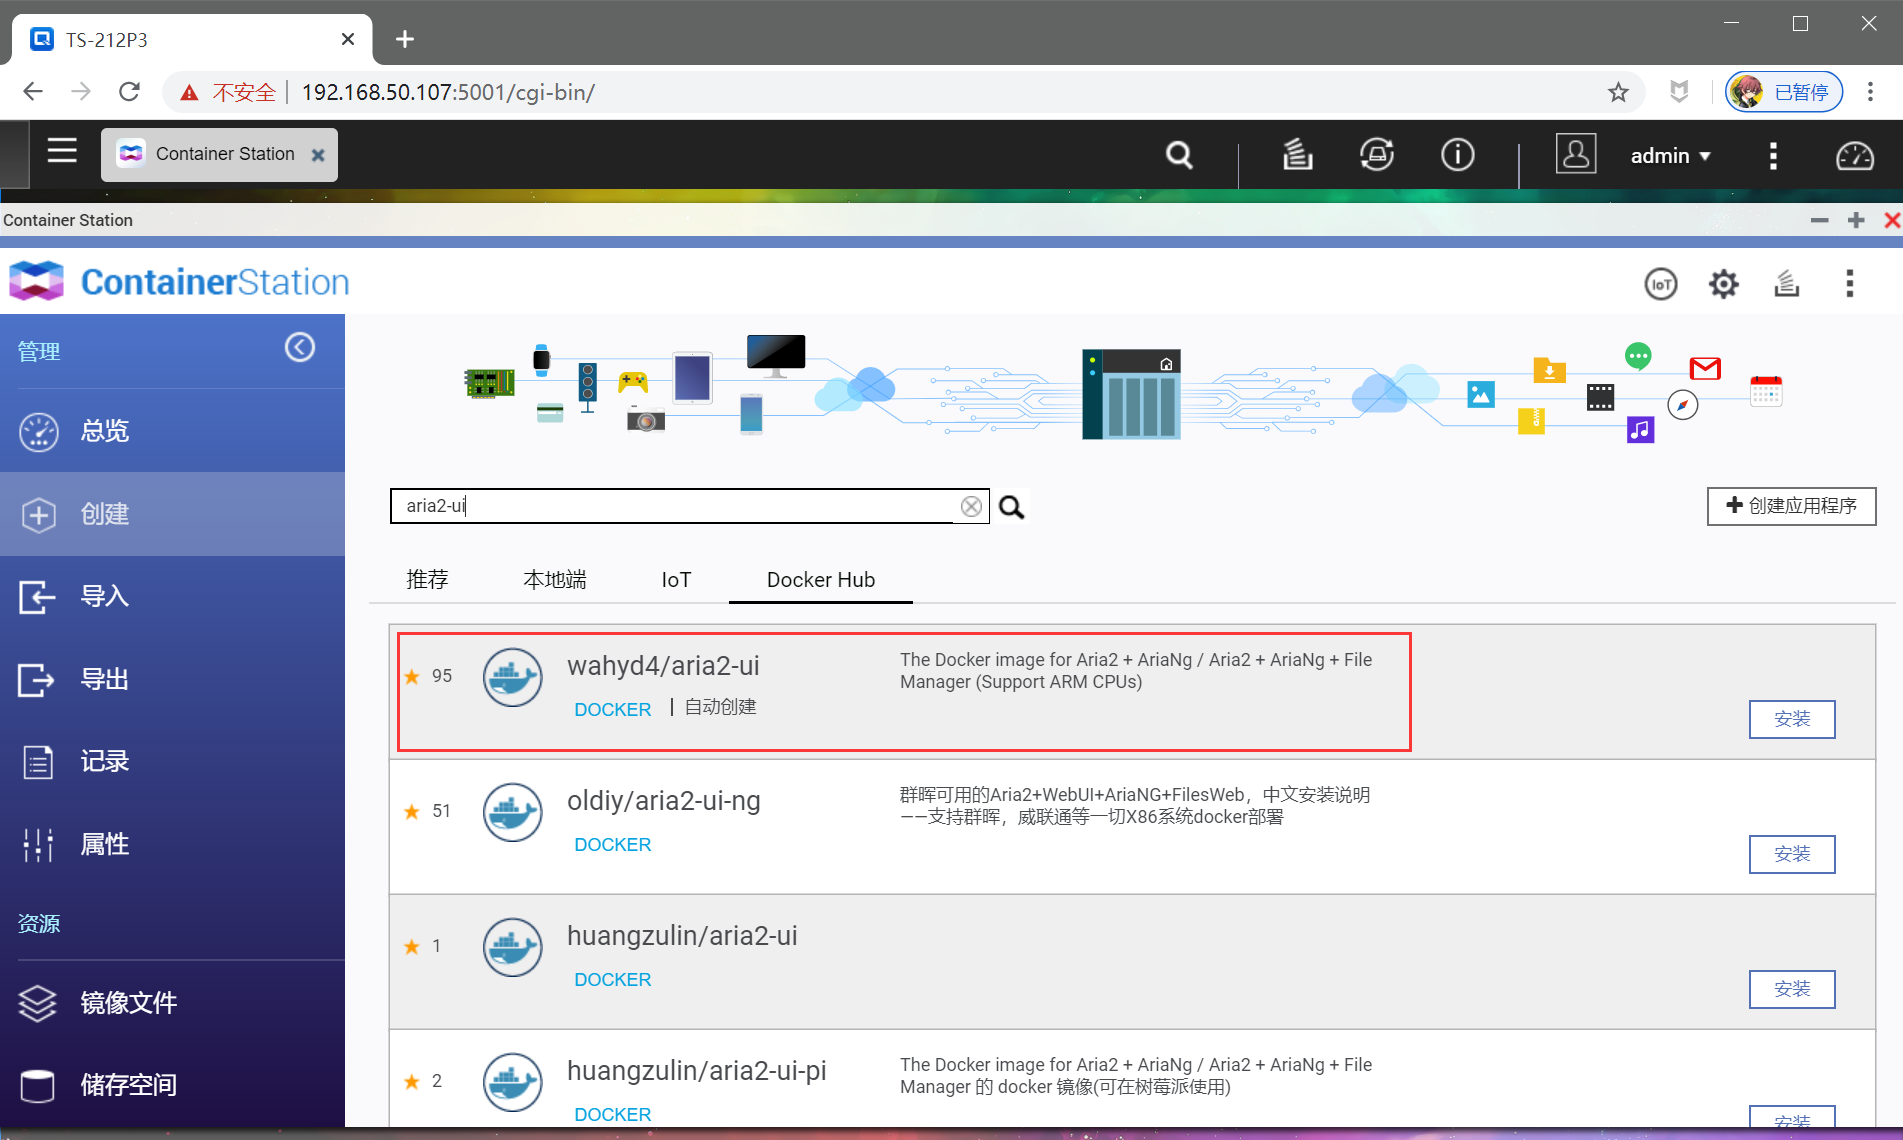
Task: Open 镜像文件 images in the sidebar
Action: point(172,1002)
